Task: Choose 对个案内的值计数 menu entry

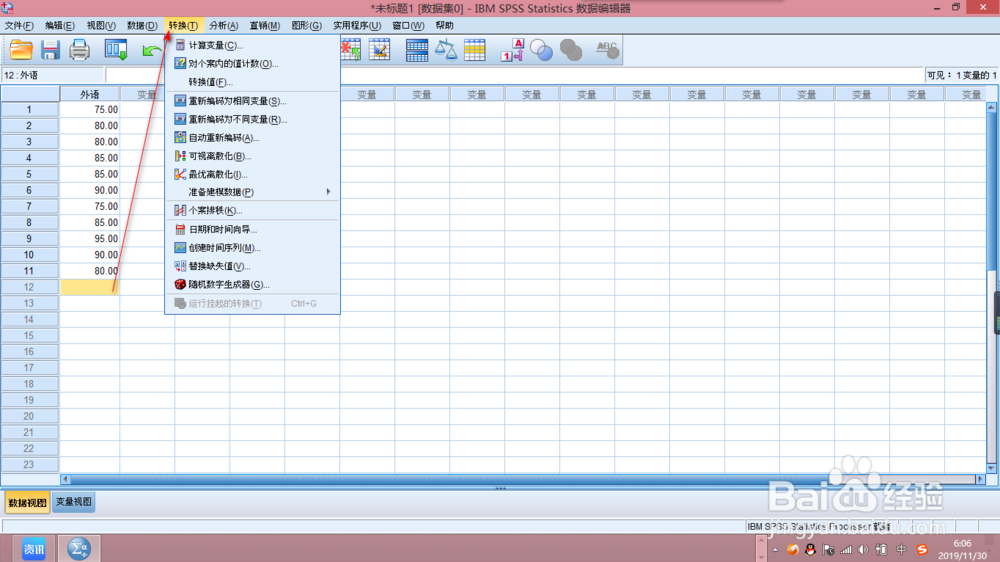Action: click(x=252, y=64)
